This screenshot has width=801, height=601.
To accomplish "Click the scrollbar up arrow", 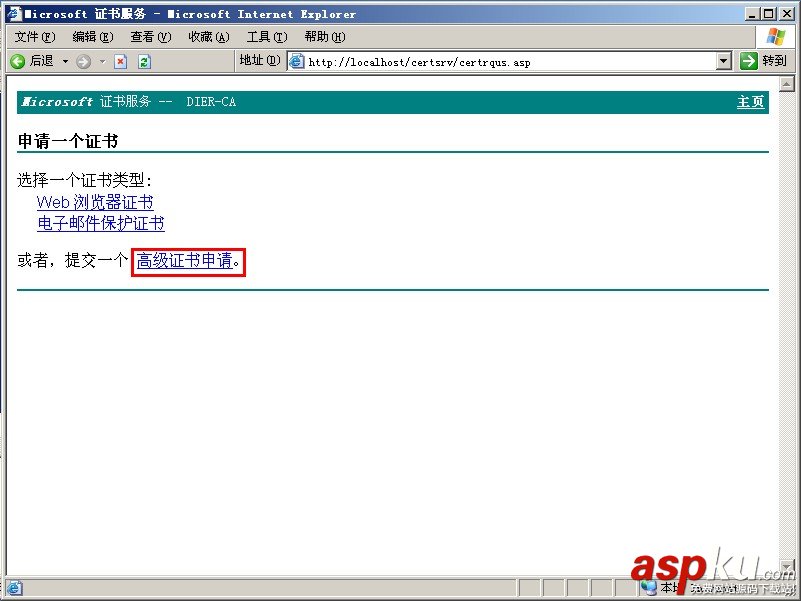I will (x=787, y=83).
